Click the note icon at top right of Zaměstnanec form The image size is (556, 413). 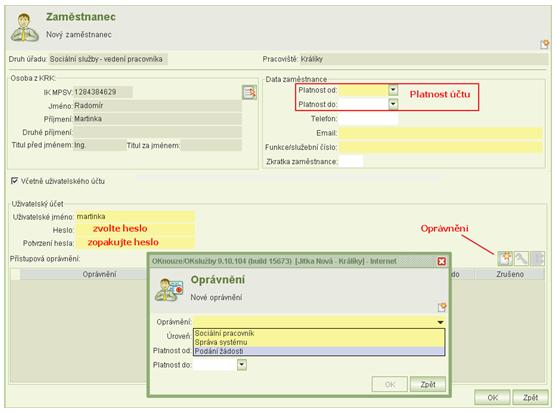[x=544, y=44]
